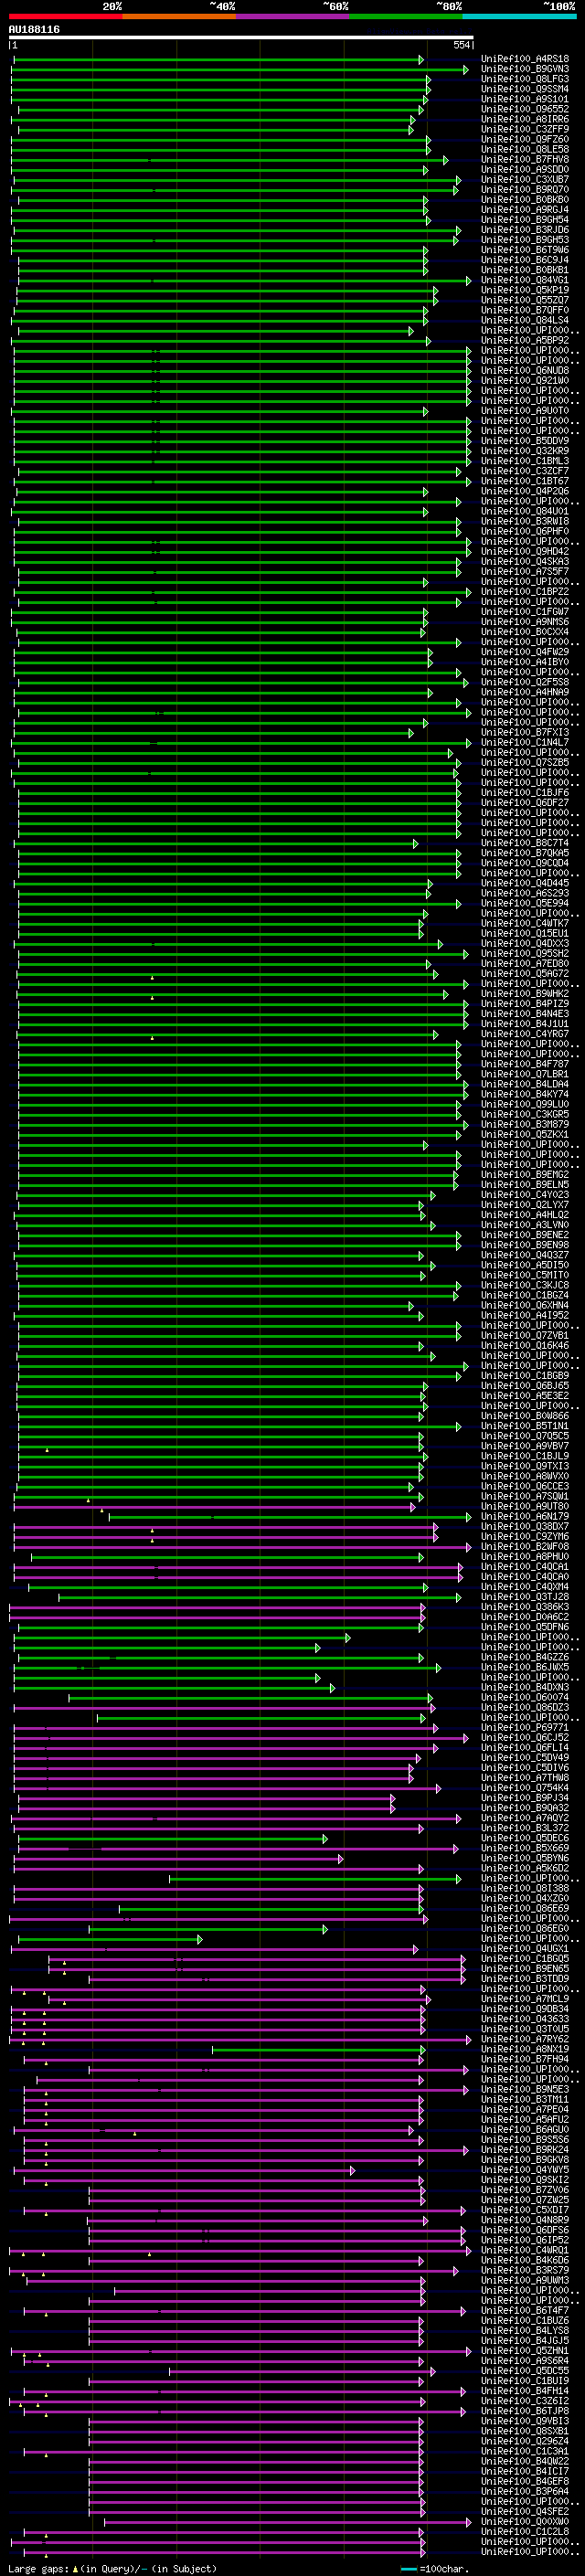585x2576 pixels.
Task: Open hit UniRef100_A8IRR6
Action: [525, 119]
